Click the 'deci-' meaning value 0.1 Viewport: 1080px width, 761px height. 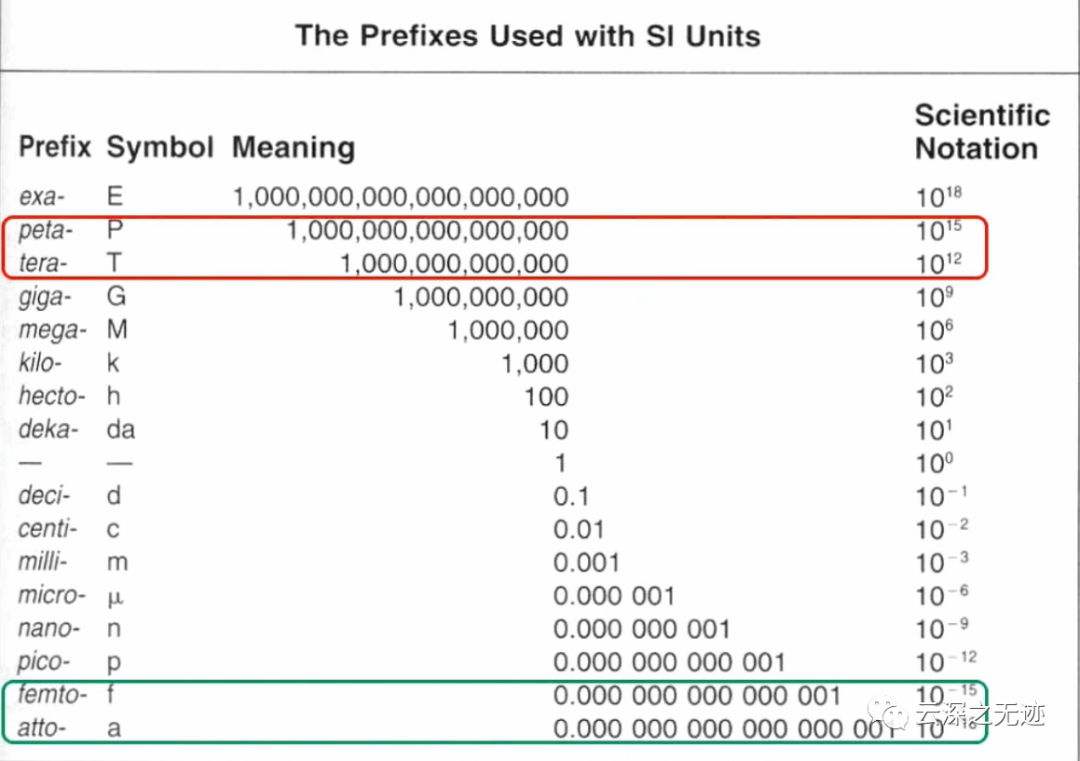[x=571, y=497]
